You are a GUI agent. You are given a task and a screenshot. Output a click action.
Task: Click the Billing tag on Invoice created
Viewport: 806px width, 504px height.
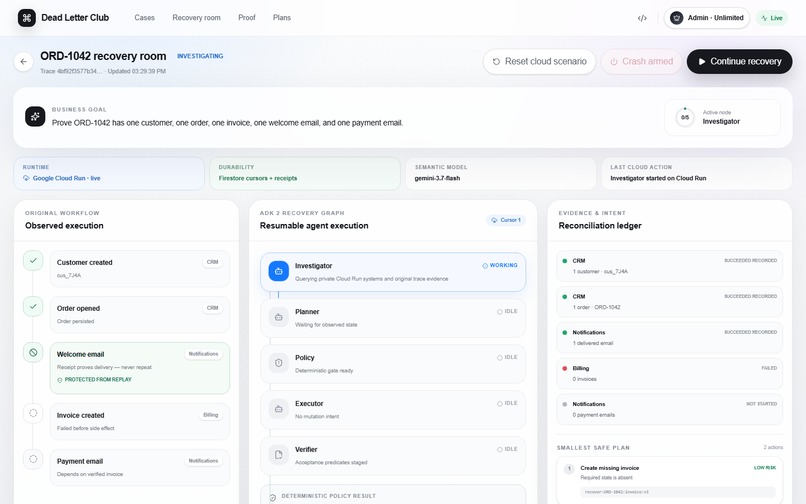[x=211, y=415]
